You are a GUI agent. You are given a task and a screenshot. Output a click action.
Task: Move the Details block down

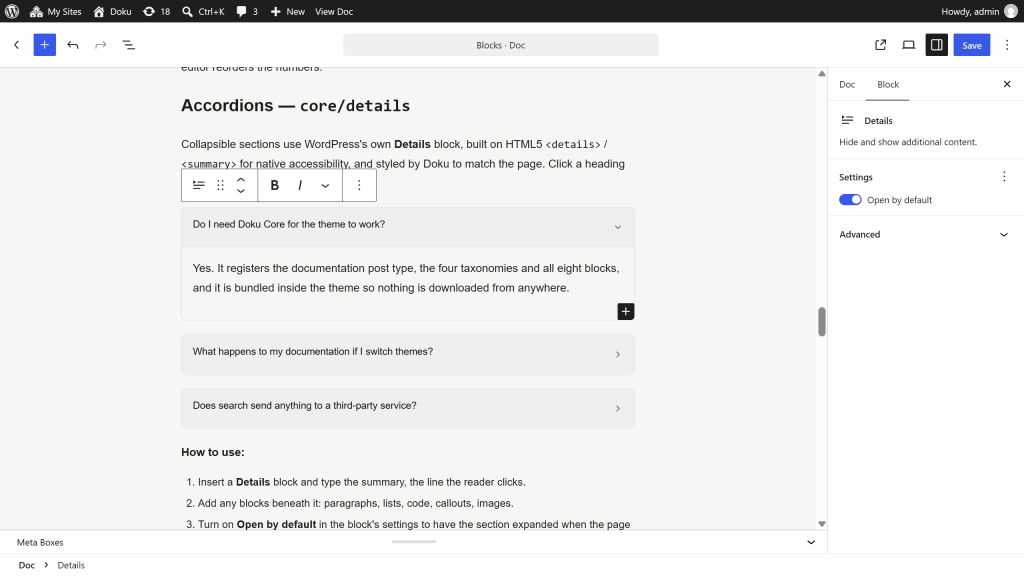[241, 191]
